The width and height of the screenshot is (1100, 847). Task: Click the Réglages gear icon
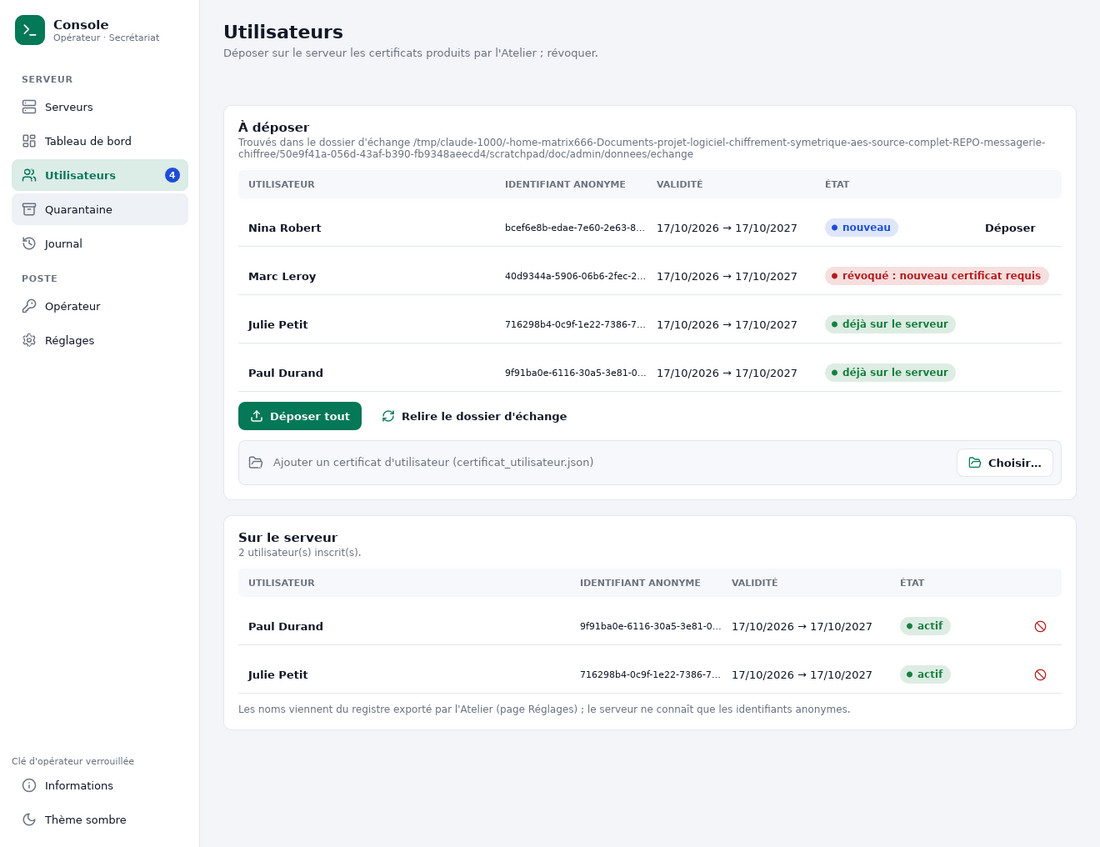pos(29,340)
